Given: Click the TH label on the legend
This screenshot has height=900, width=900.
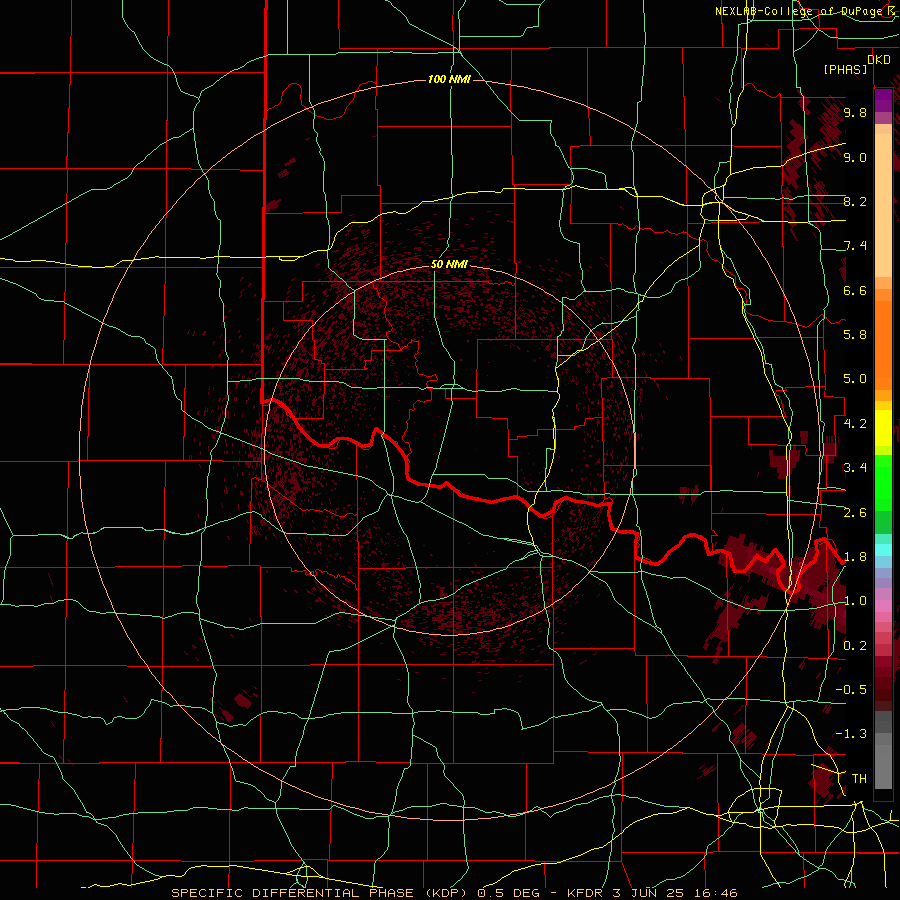Looking at the screenshot, I should click(x=859, y=779).
